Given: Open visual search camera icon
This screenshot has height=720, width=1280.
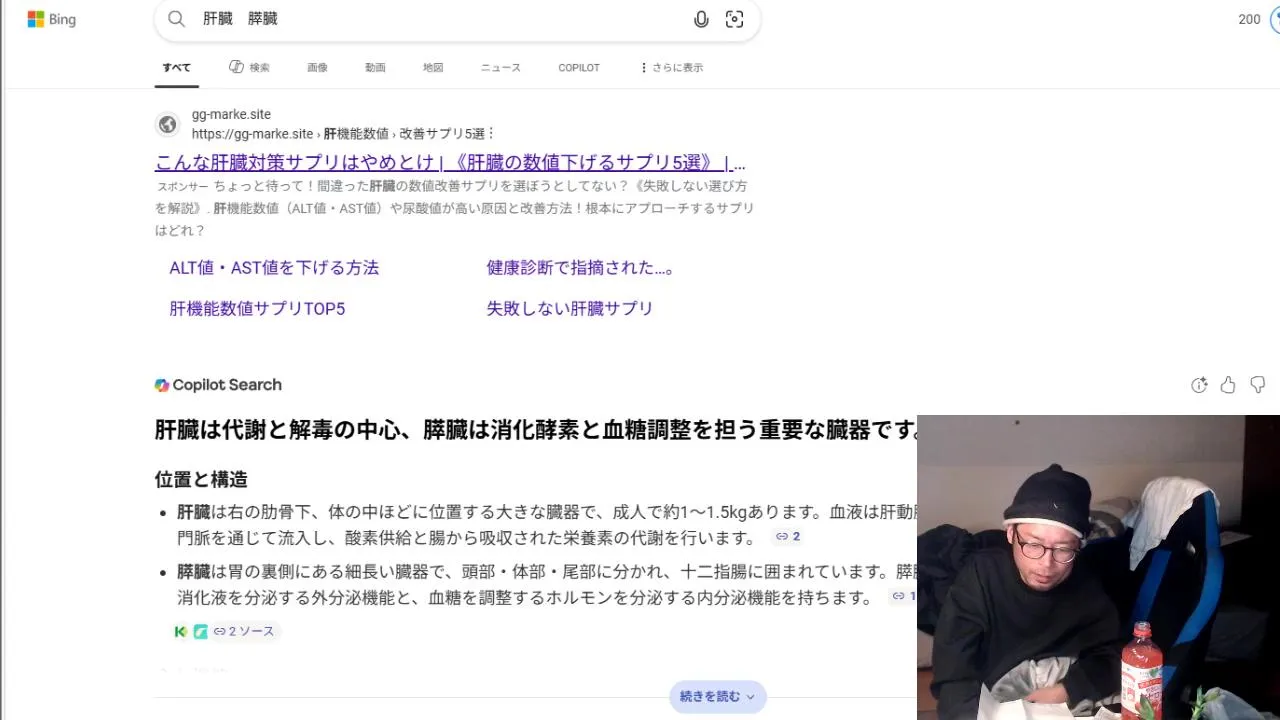Looking at the screenshot, I should click(734, 19).
